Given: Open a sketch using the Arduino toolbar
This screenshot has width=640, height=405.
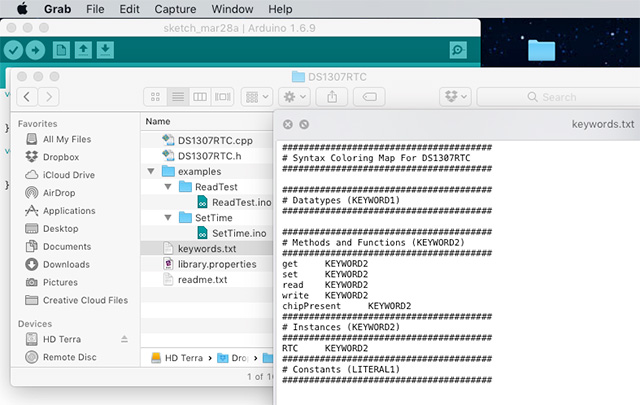Looking at the screenshot, I should click(x=83, y=50).
